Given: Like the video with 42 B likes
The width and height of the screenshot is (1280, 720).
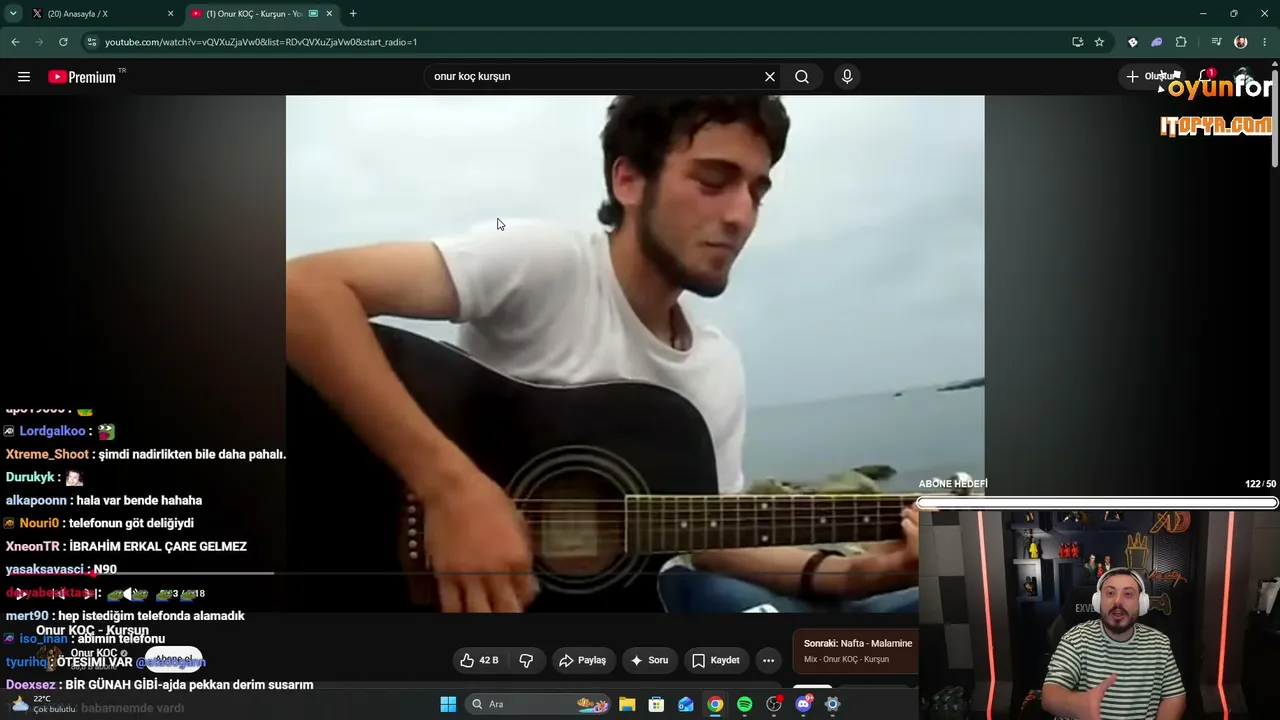Looking at the screenshot, I should (479, 660).
